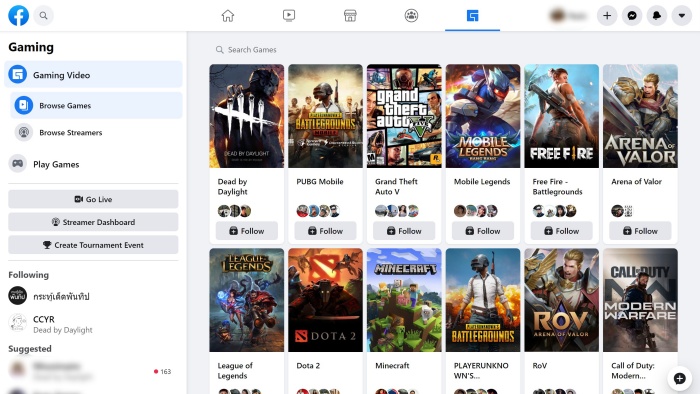
Task: Open Grand Theft Auto V cover
Action: (404, 116)
